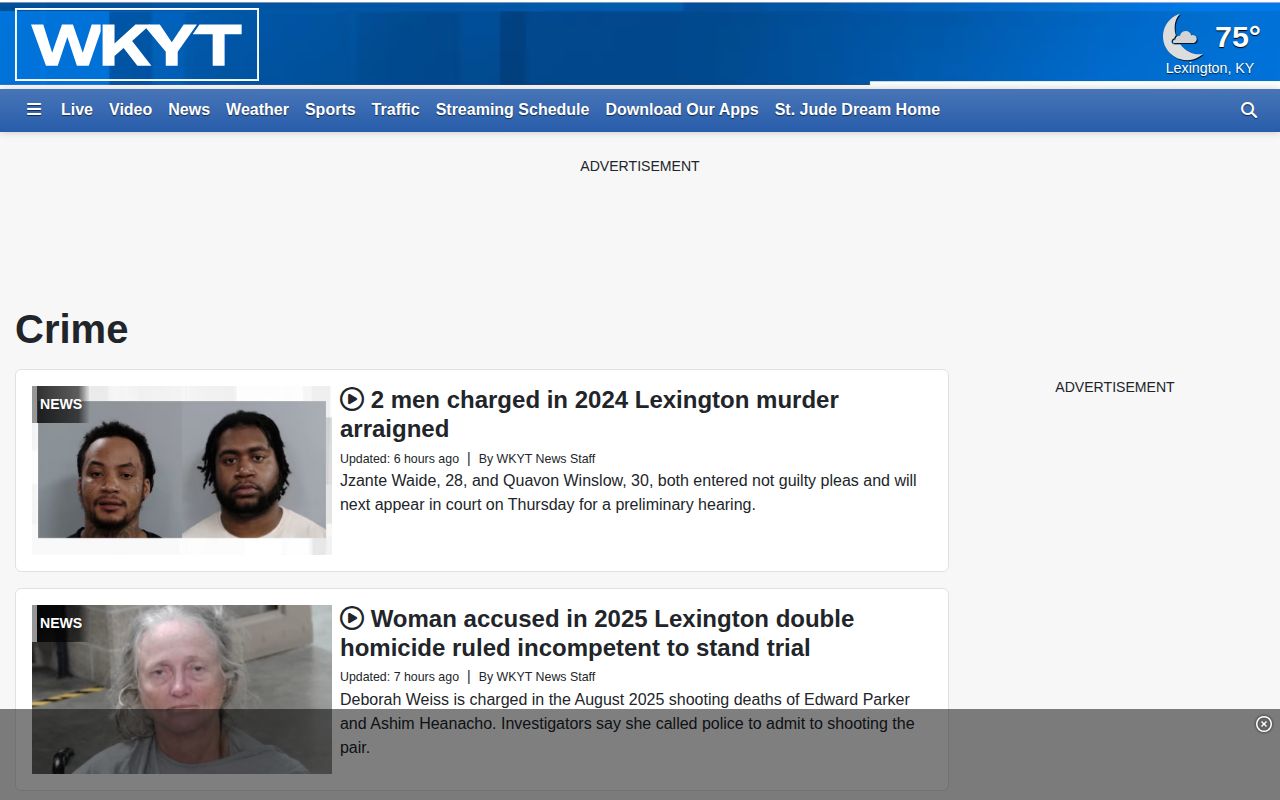The image size is (1280, 800).
Task: Click 'Updated: 6 hours ago' text
Action: [x=399, y=459]
